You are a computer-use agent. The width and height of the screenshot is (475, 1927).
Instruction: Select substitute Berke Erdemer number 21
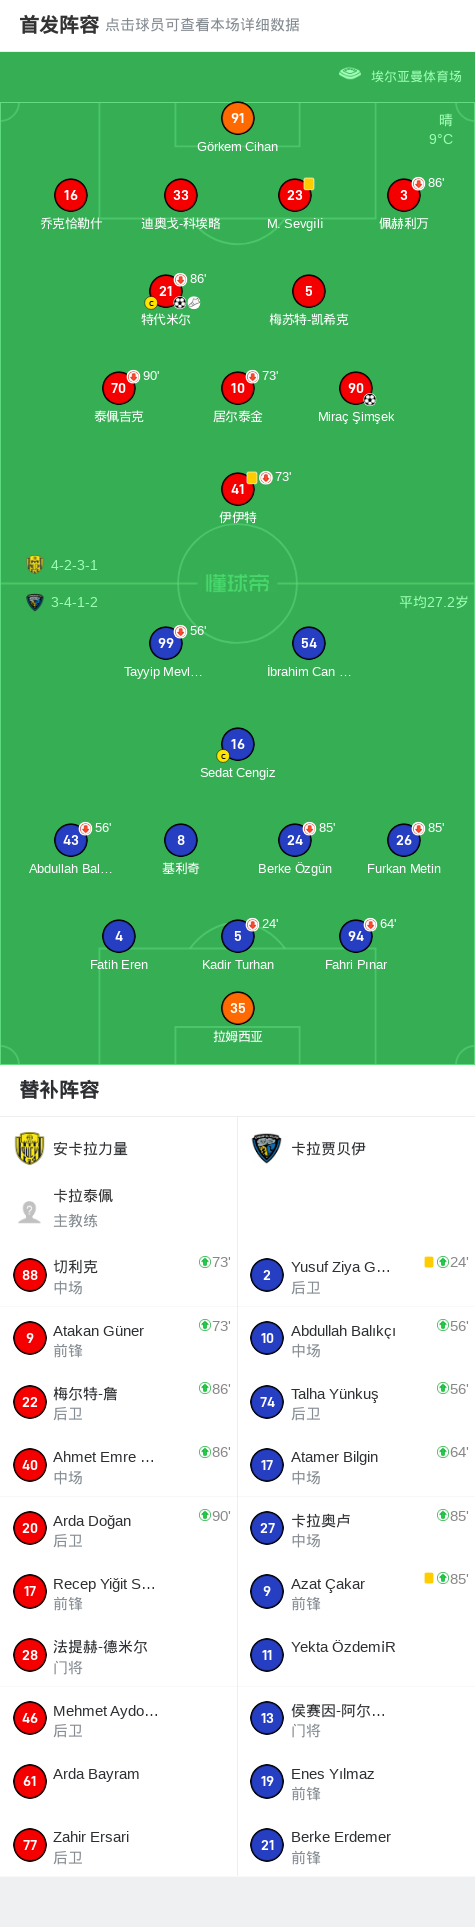pyautogui.click(x=267, y=1845)
